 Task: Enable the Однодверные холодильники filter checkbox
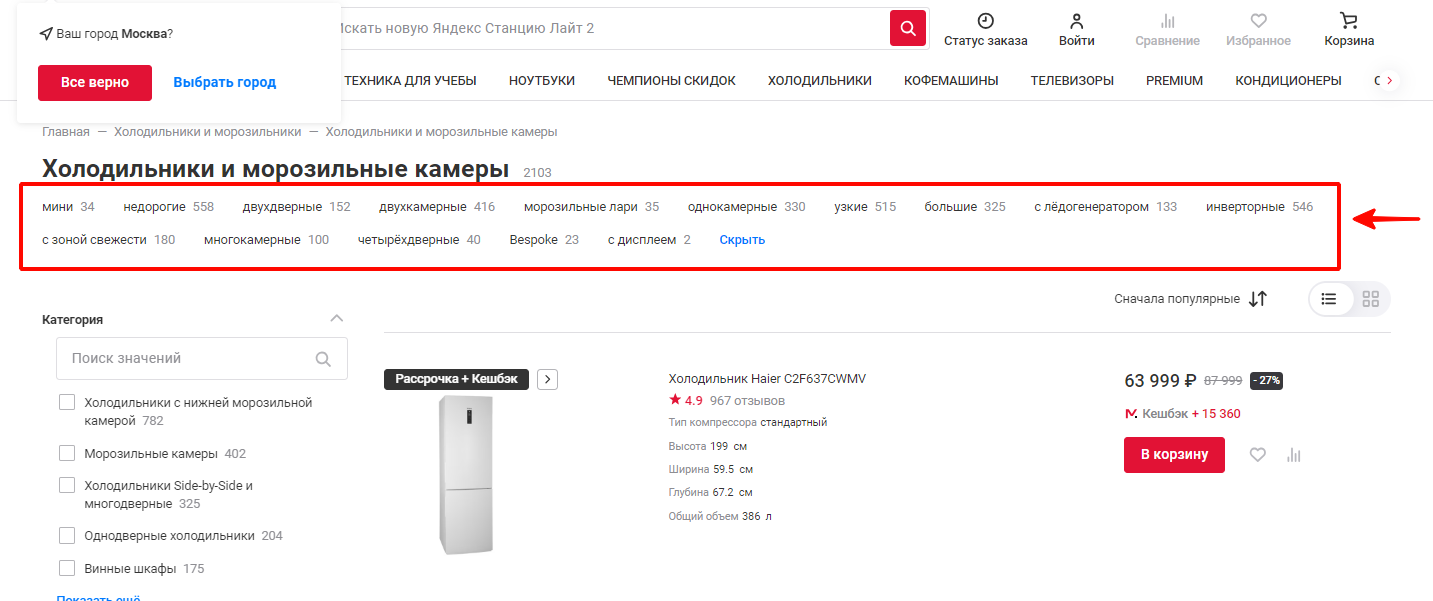pos(67,535)
